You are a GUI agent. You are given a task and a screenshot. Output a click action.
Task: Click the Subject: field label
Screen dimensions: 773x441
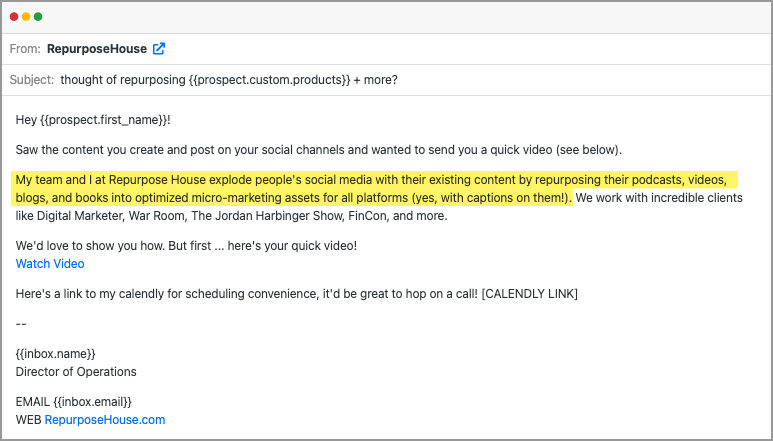pyautogui.click(x=31, y=79)
